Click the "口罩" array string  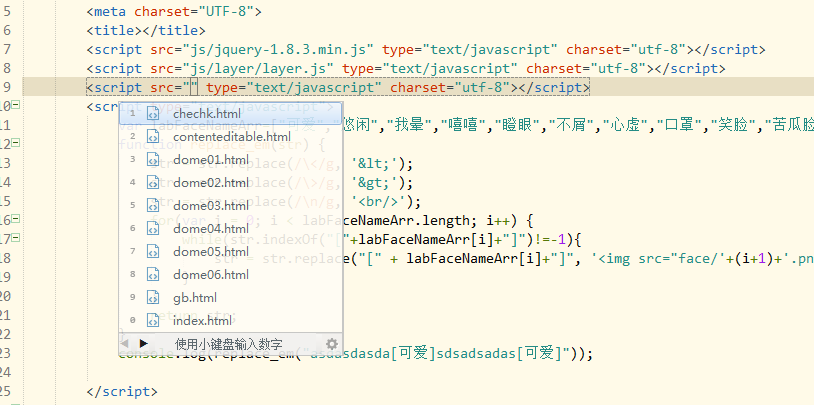point(680,125)
